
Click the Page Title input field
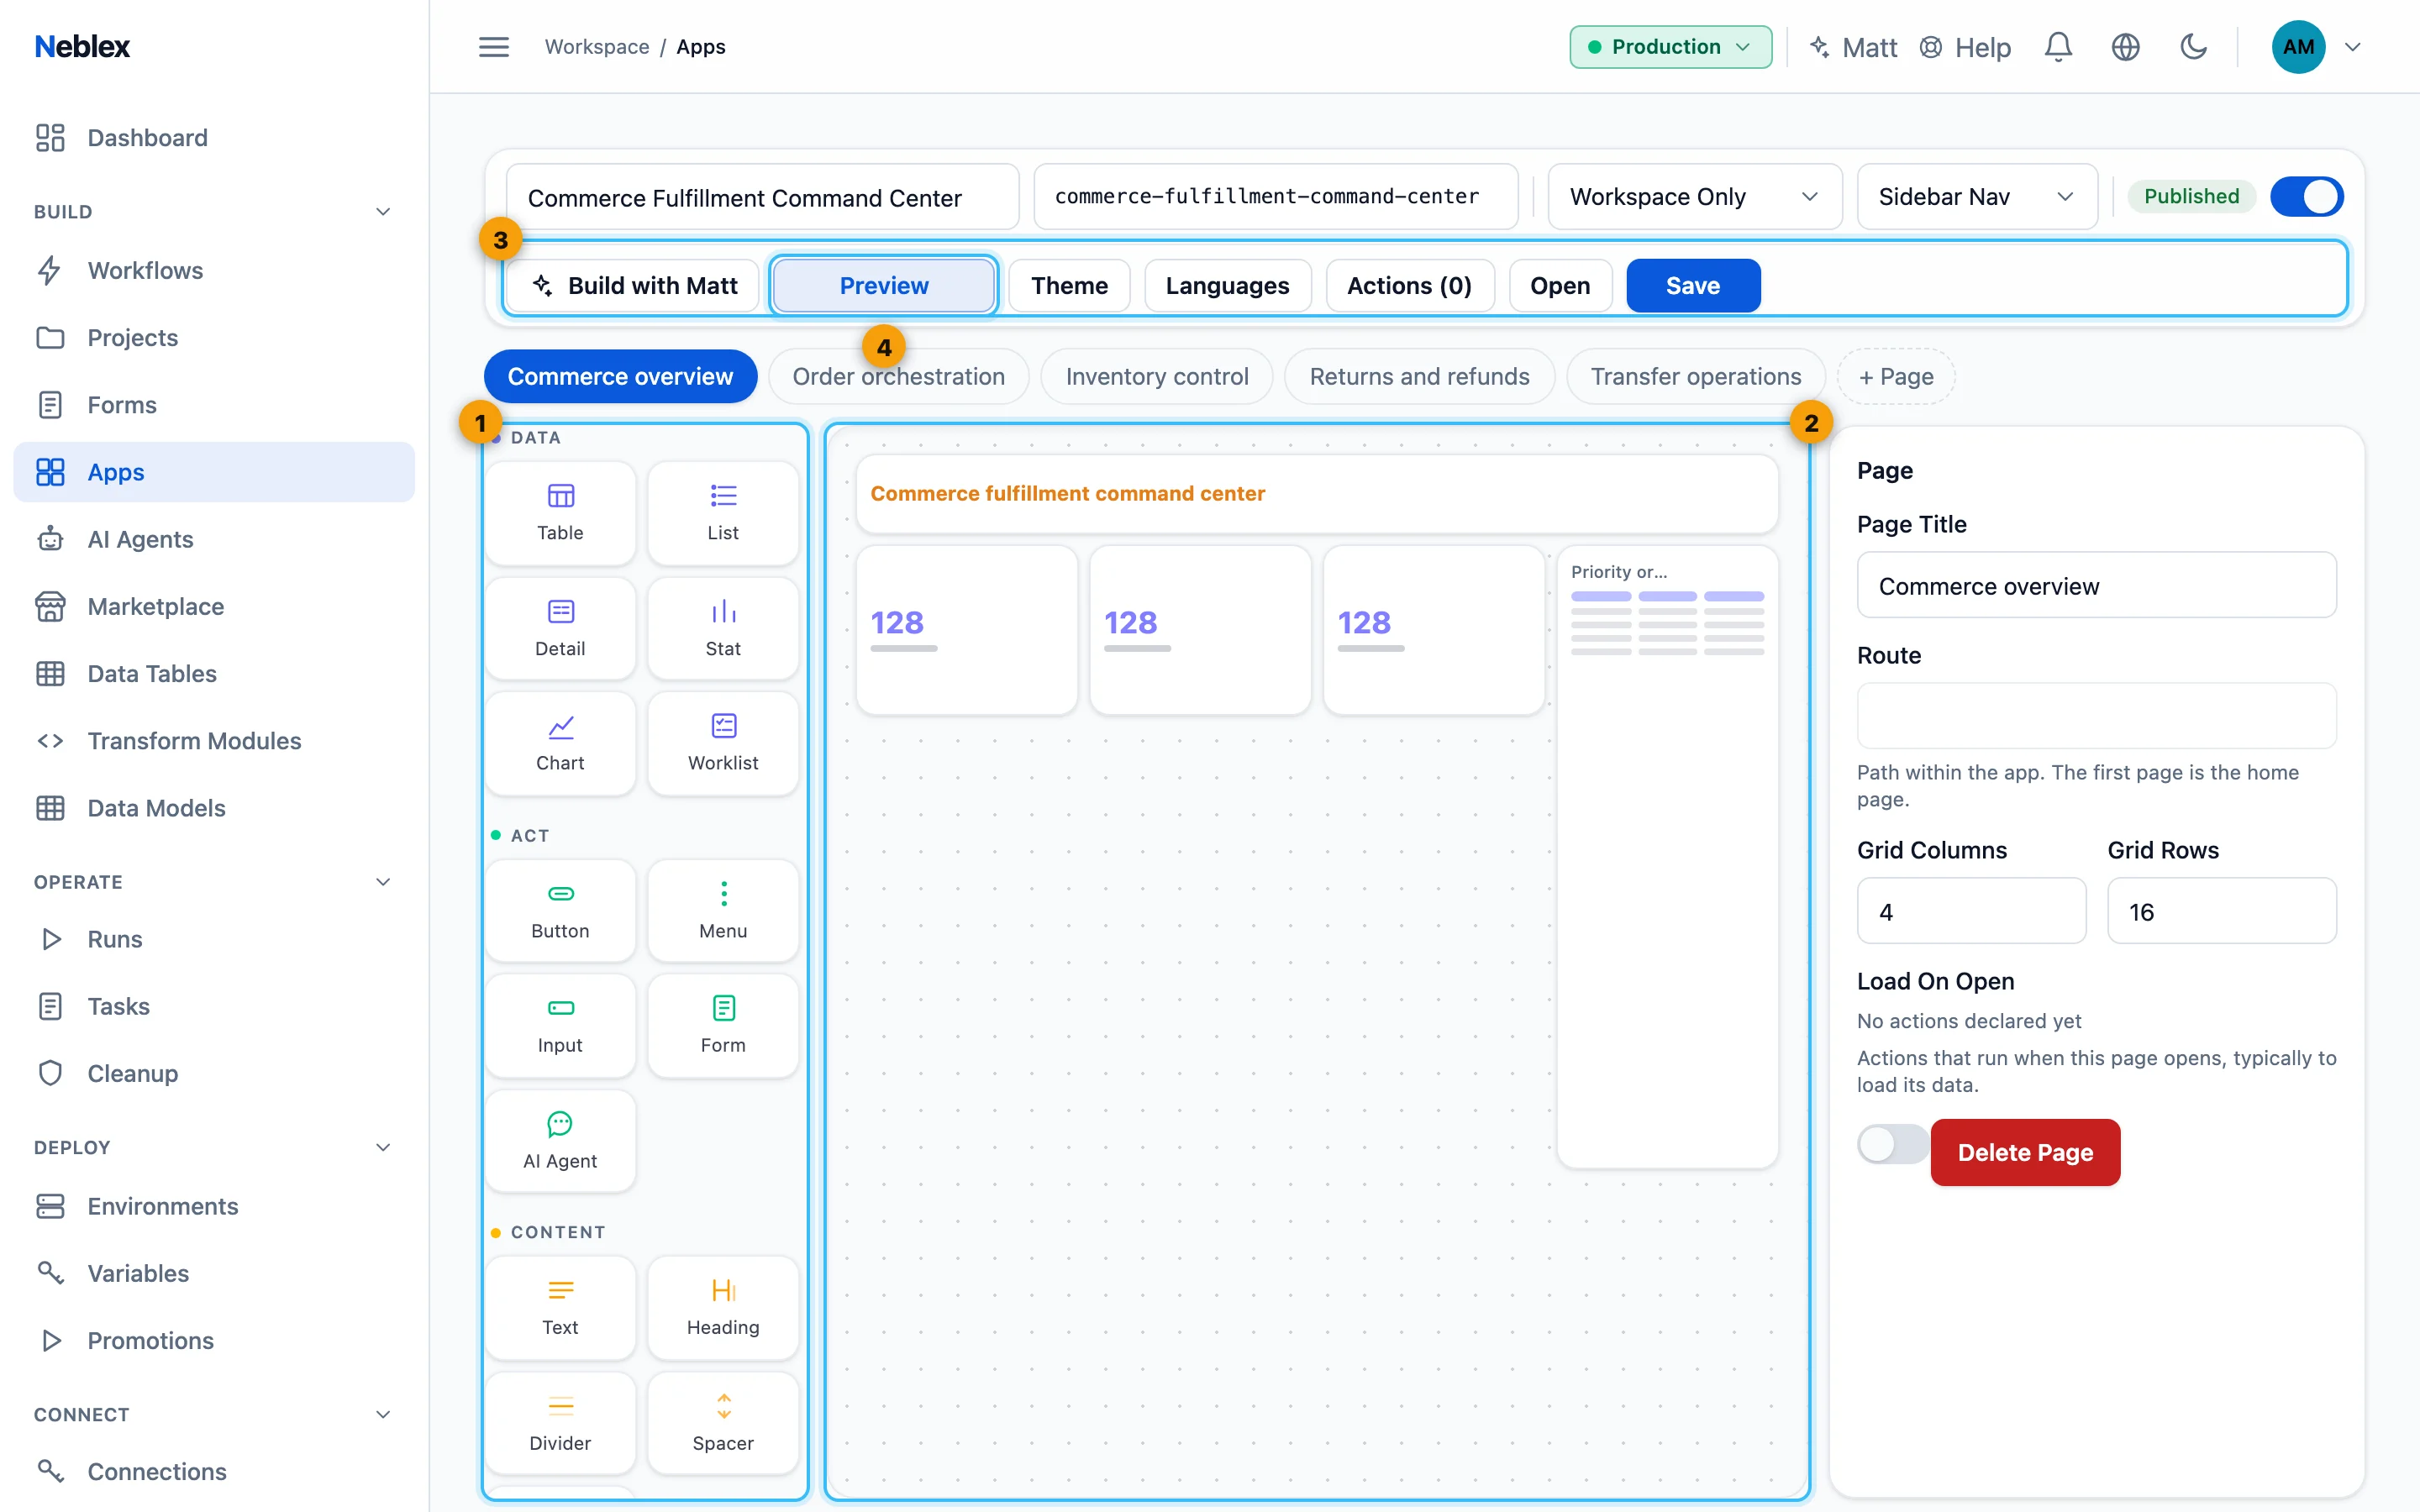[2096, 585]
